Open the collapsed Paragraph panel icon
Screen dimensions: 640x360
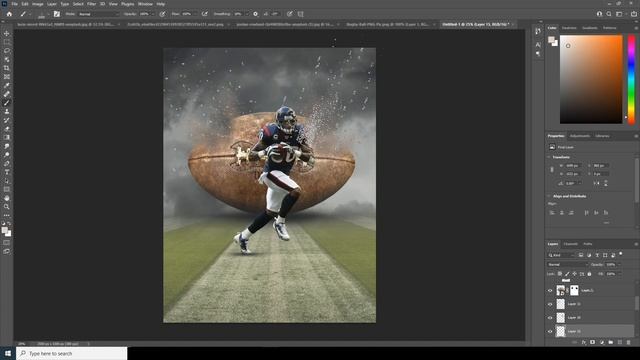point(538,53)
